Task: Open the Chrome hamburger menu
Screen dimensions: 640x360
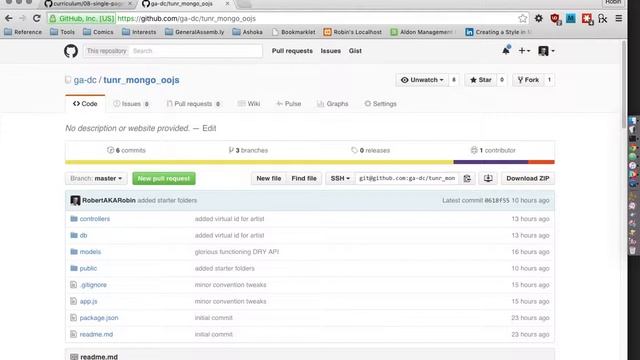Action: point(619,18)
